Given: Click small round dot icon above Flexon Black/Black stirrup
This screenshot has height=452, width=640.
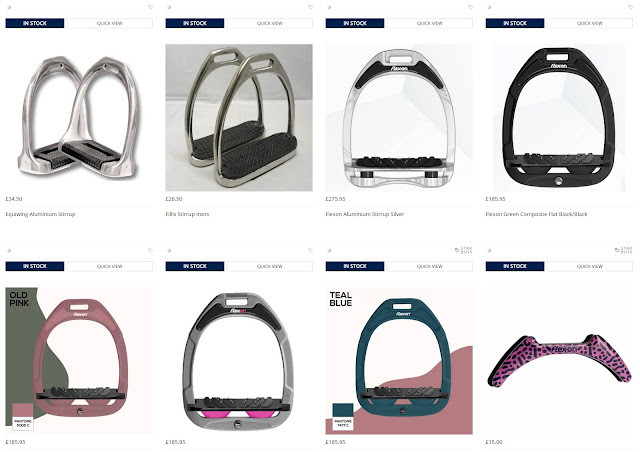Looking at the screenshot, I should pyautogui.click(x=489, y=7).
